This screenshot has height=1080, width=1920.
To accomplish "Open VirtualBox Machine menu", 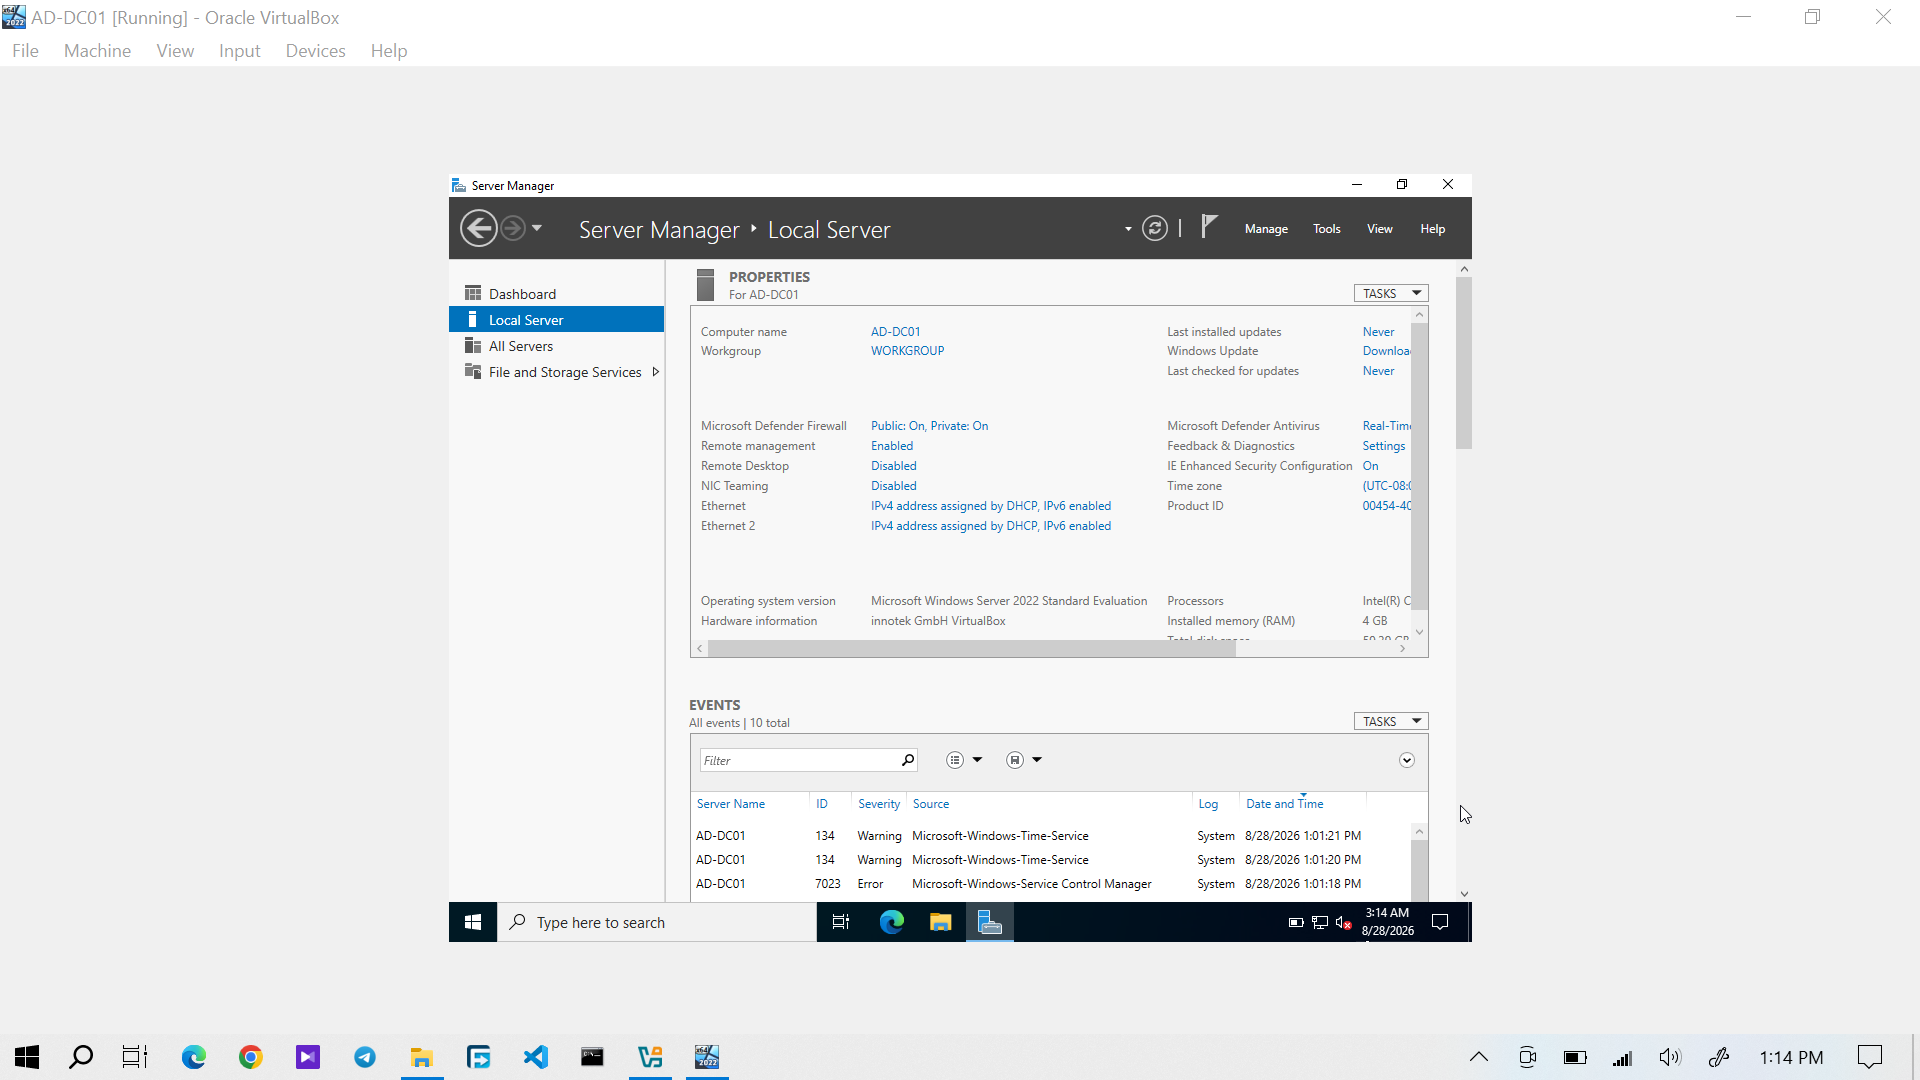I will tap(97, 51).
